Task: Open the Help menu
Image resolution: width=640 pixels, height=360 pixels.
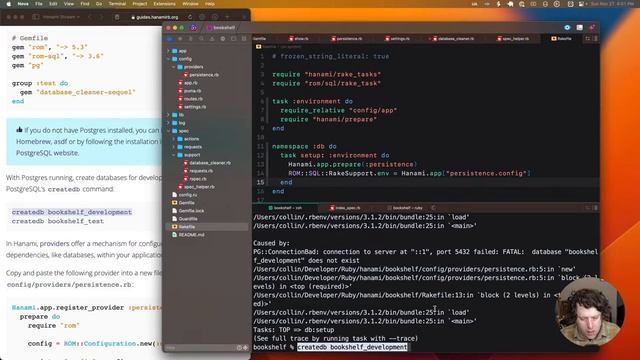Action: click(210, 4)
